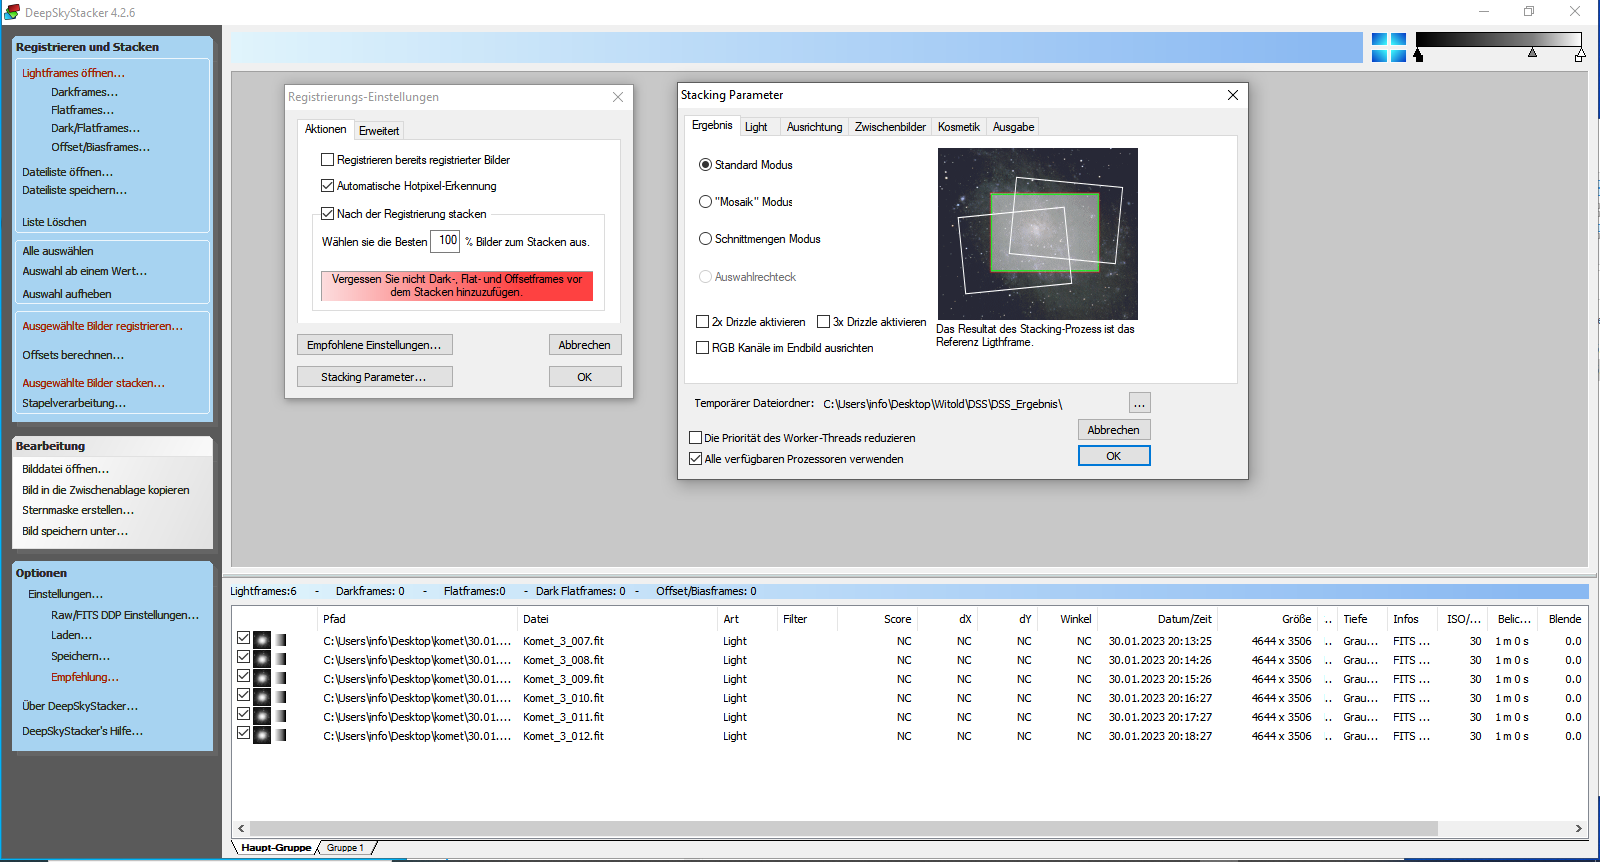Screen dimensions: 1600x862
Task: Click the horizontal scrollbar right arrow
Action: pyautogui.click(x=1579, y=828)
